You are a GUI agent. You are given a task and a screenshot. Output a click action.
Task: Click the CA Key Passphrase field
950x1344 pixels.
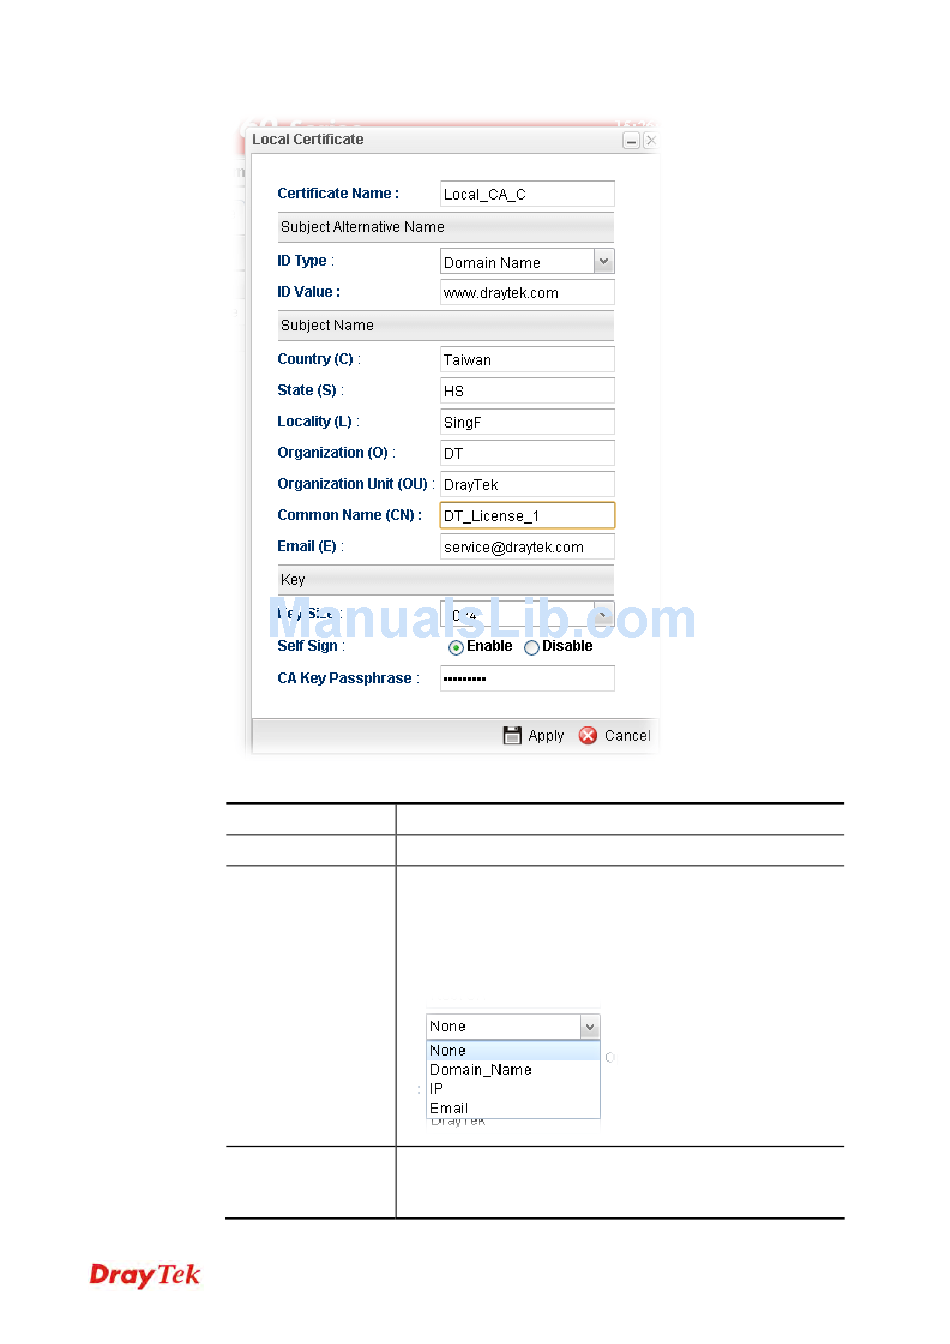527,679
